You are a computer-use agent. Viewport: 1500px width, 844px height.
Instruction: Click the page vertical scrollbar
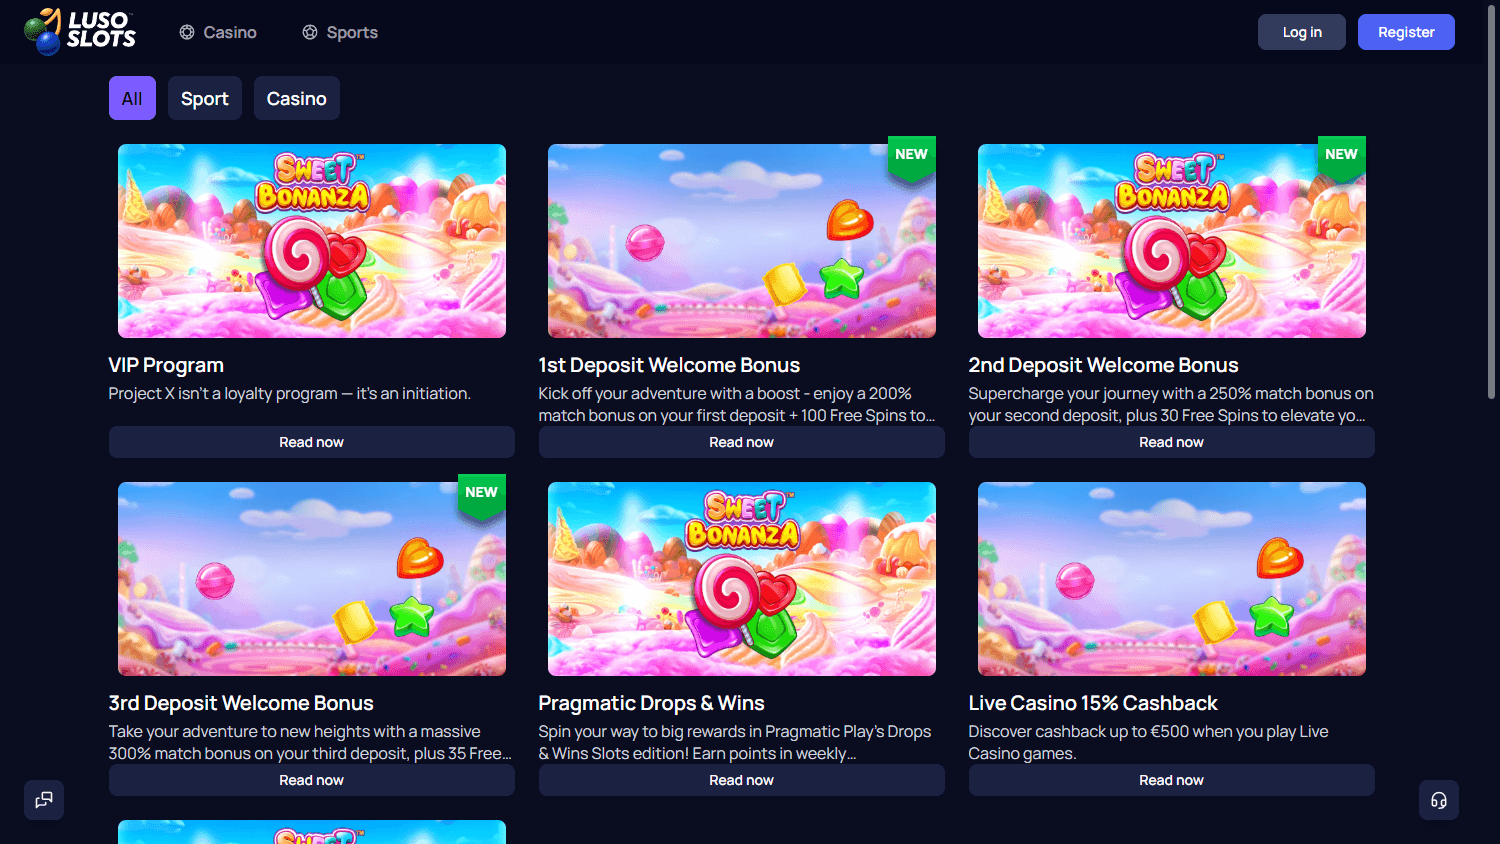click(1492, 200)
